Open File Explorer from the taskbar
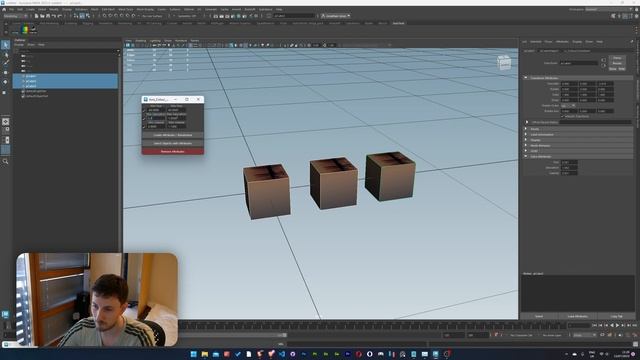 (204, 354)
